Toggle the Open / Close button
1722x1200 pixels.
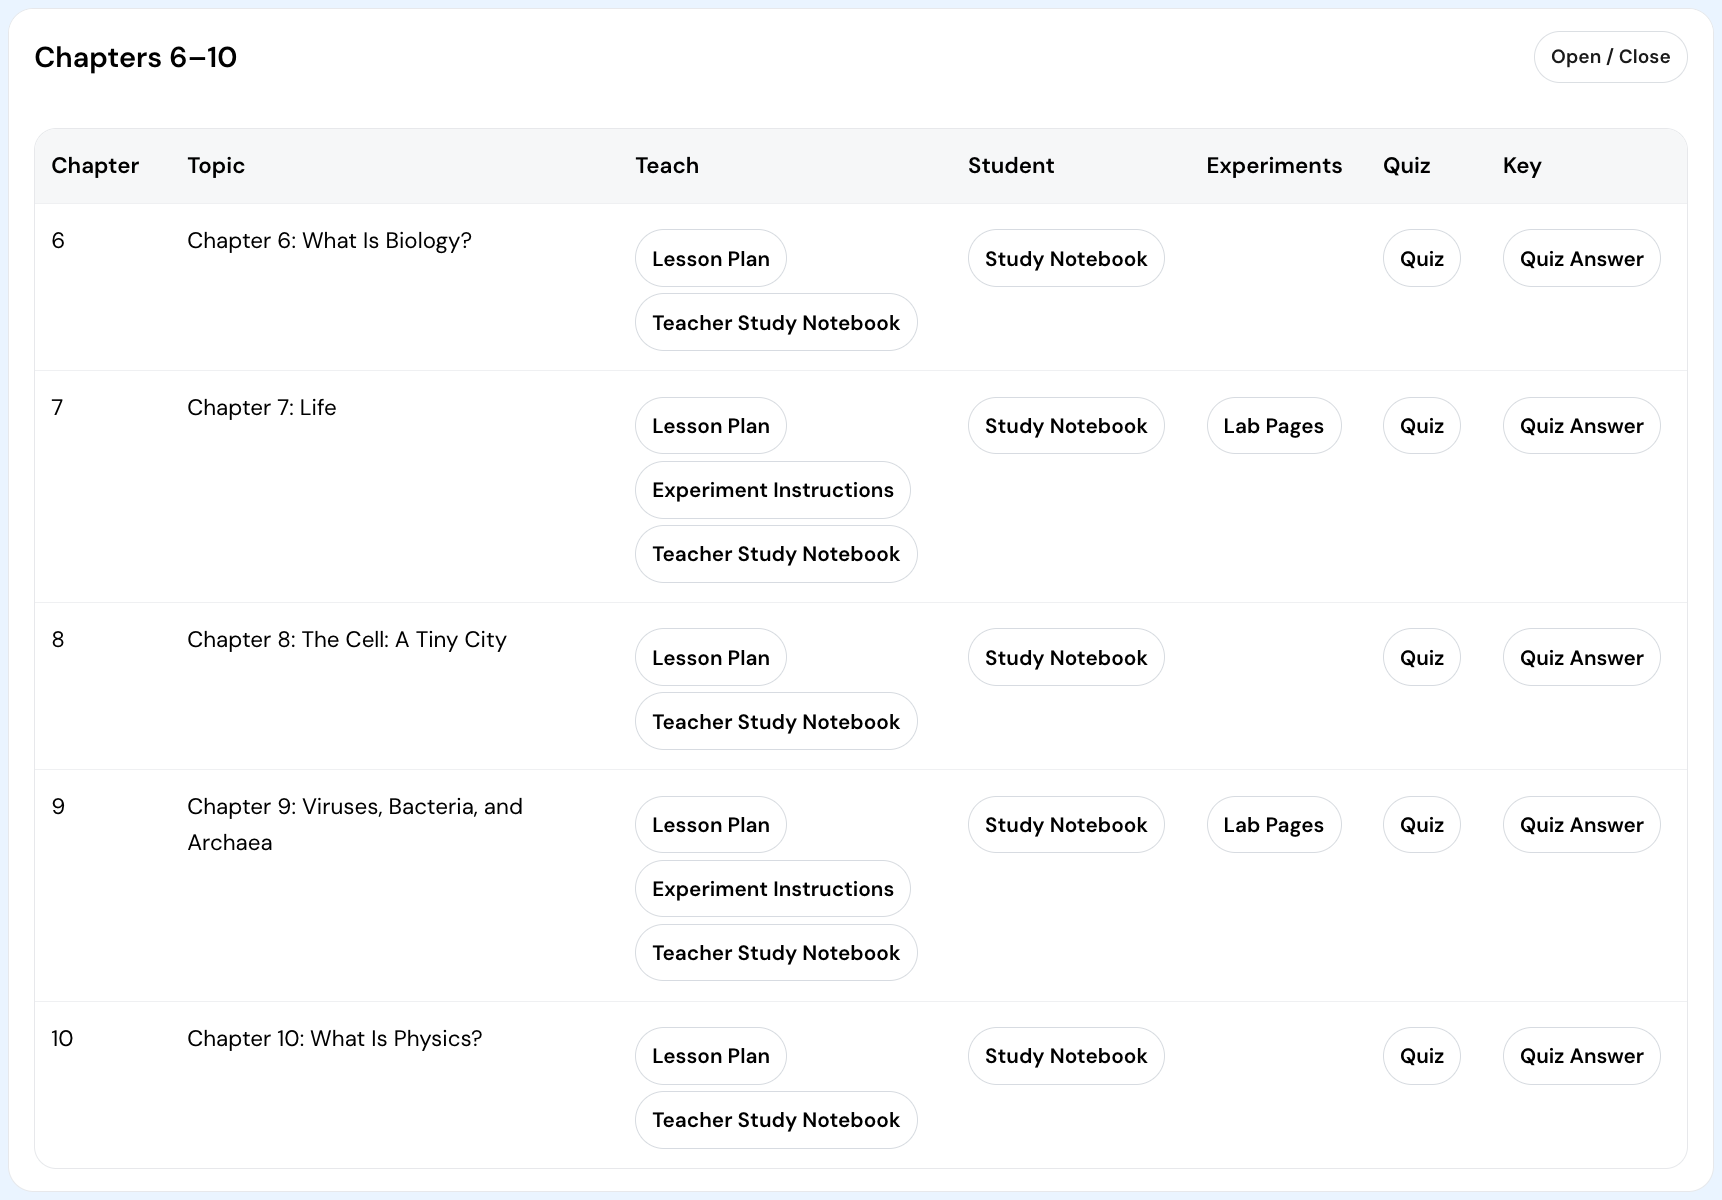[1609, 57]
